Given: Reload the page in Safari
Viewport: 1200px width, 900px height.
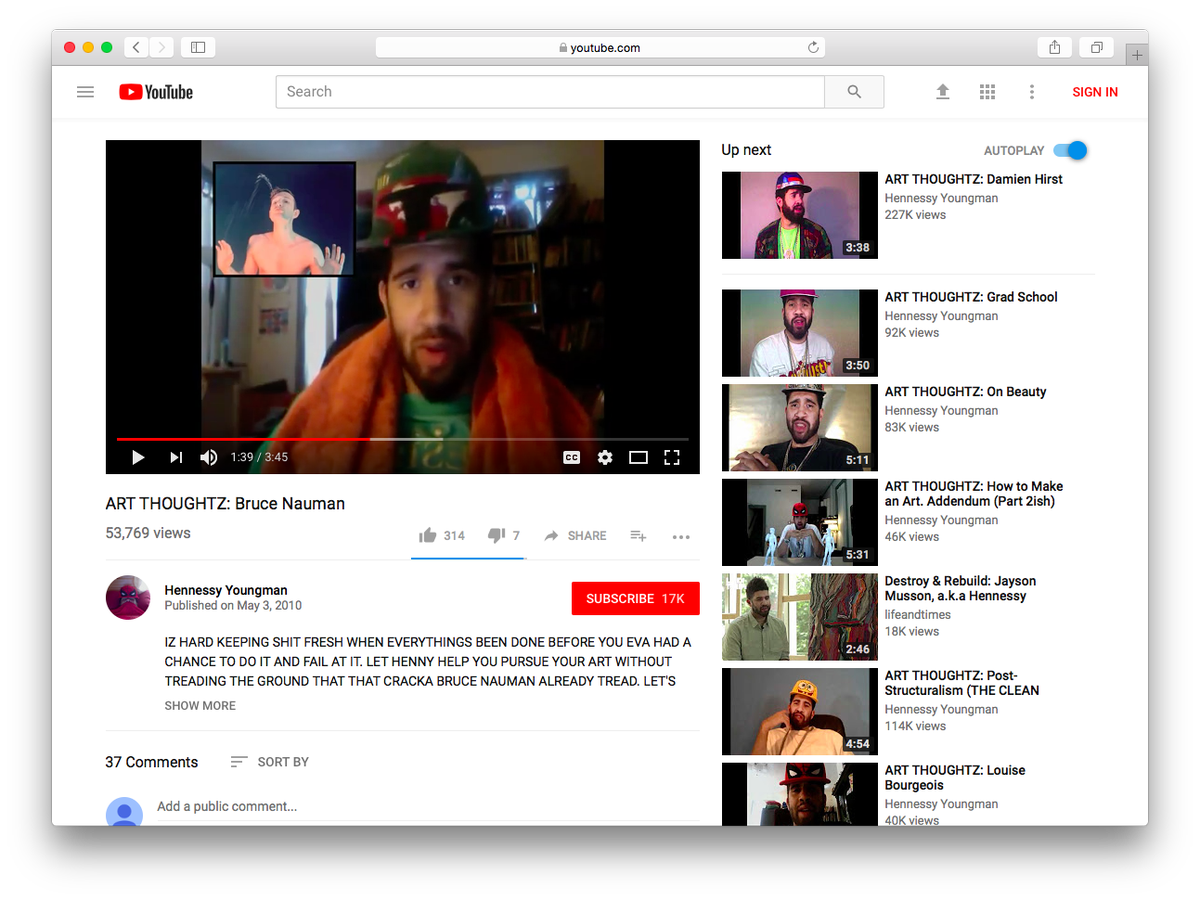Looking at the screenshot, I should pos(813,47).
